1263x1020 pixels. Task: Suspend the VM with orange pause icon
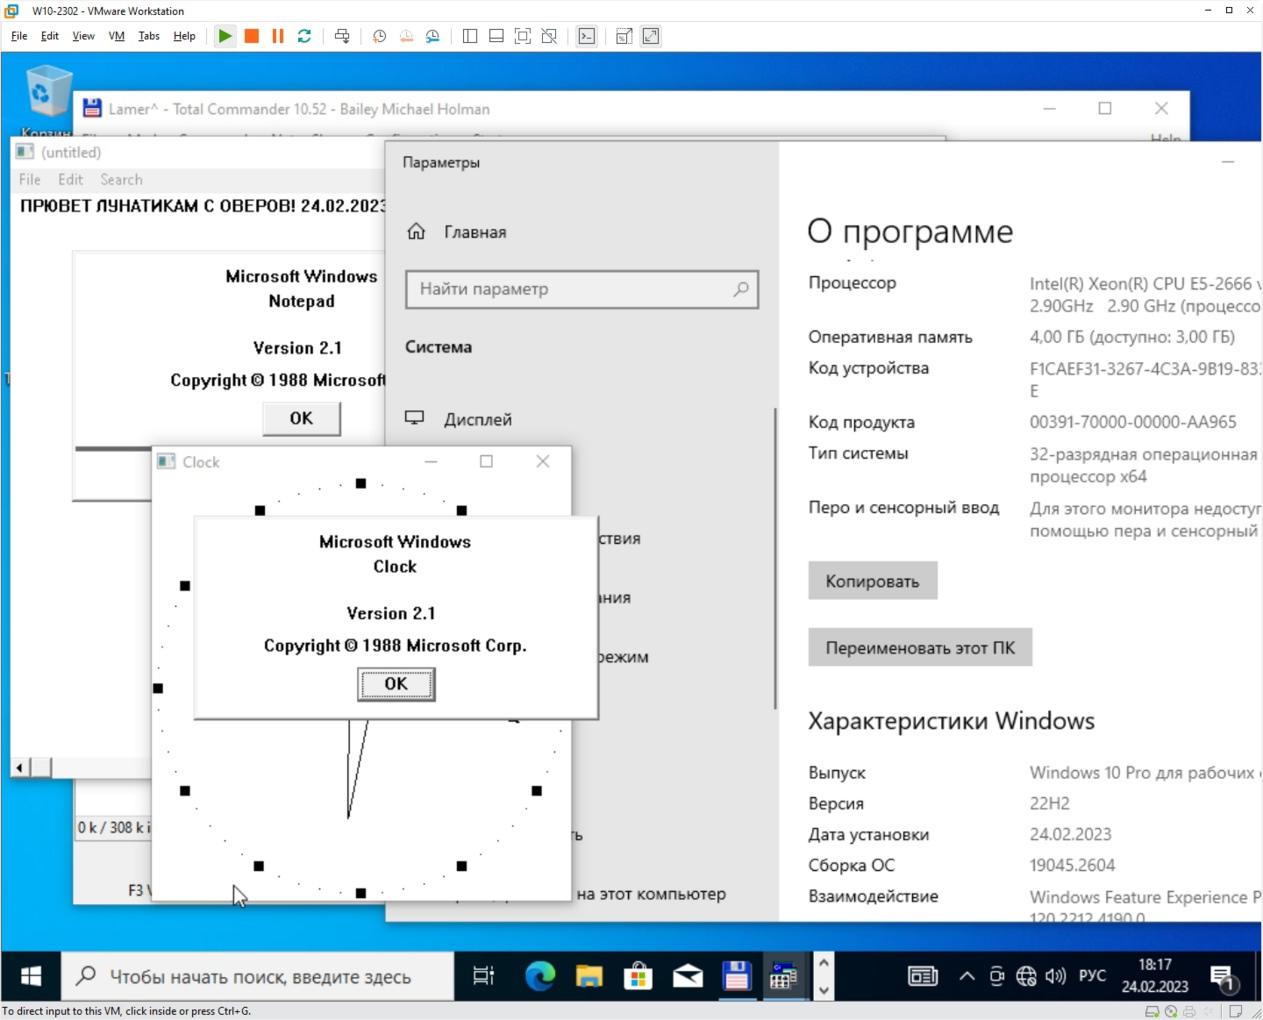[x=278, y=36]
